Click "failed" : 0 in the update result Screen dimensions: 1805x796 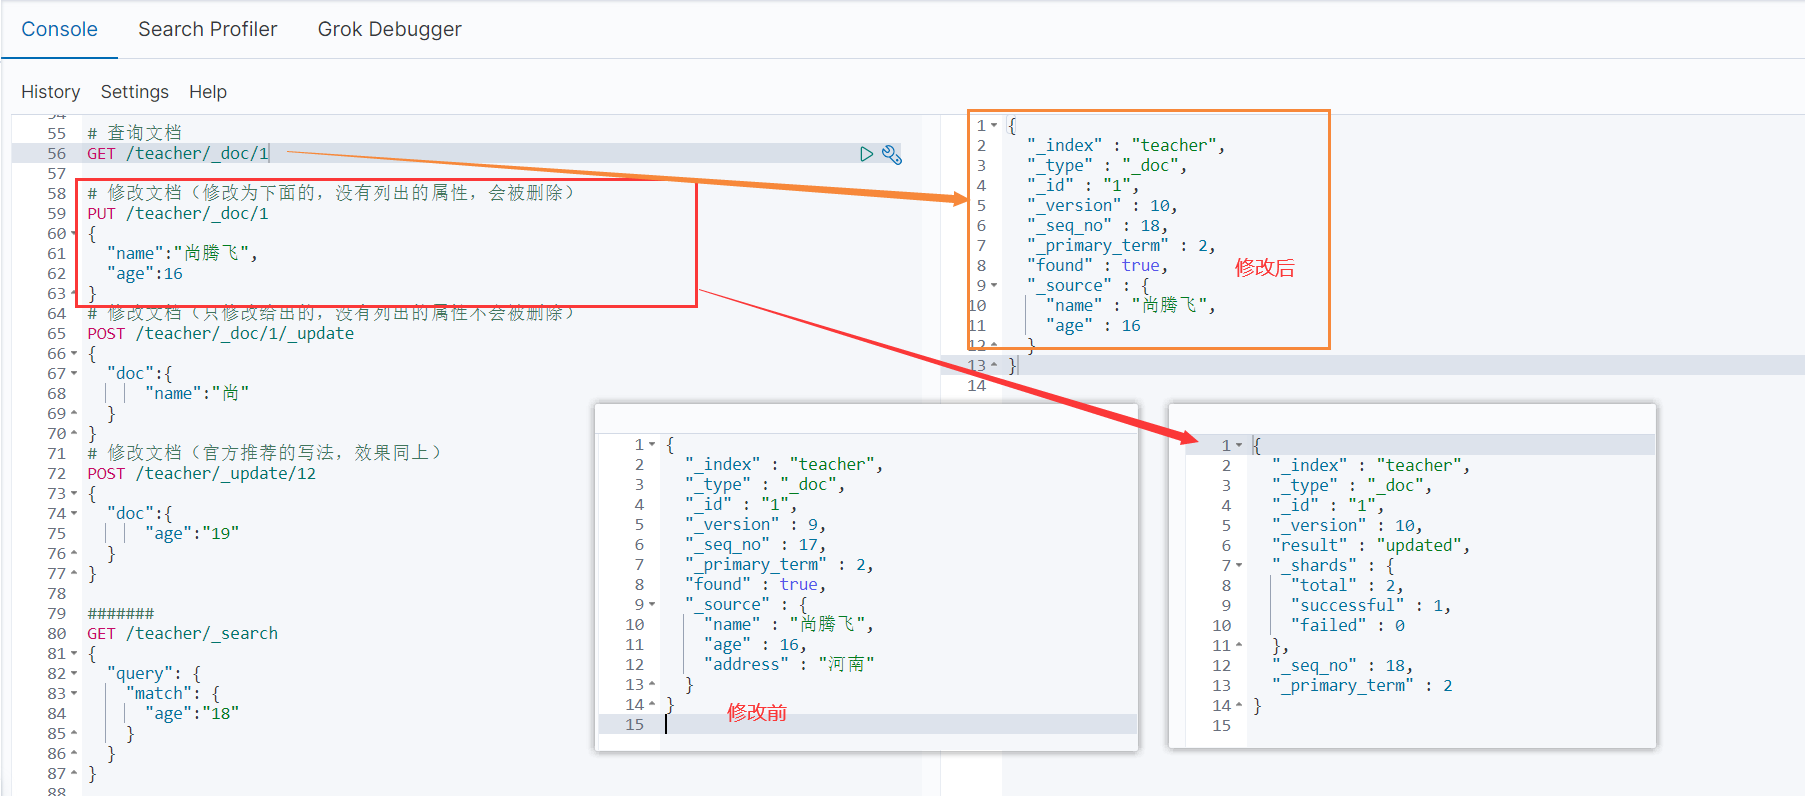(1348, 626)
